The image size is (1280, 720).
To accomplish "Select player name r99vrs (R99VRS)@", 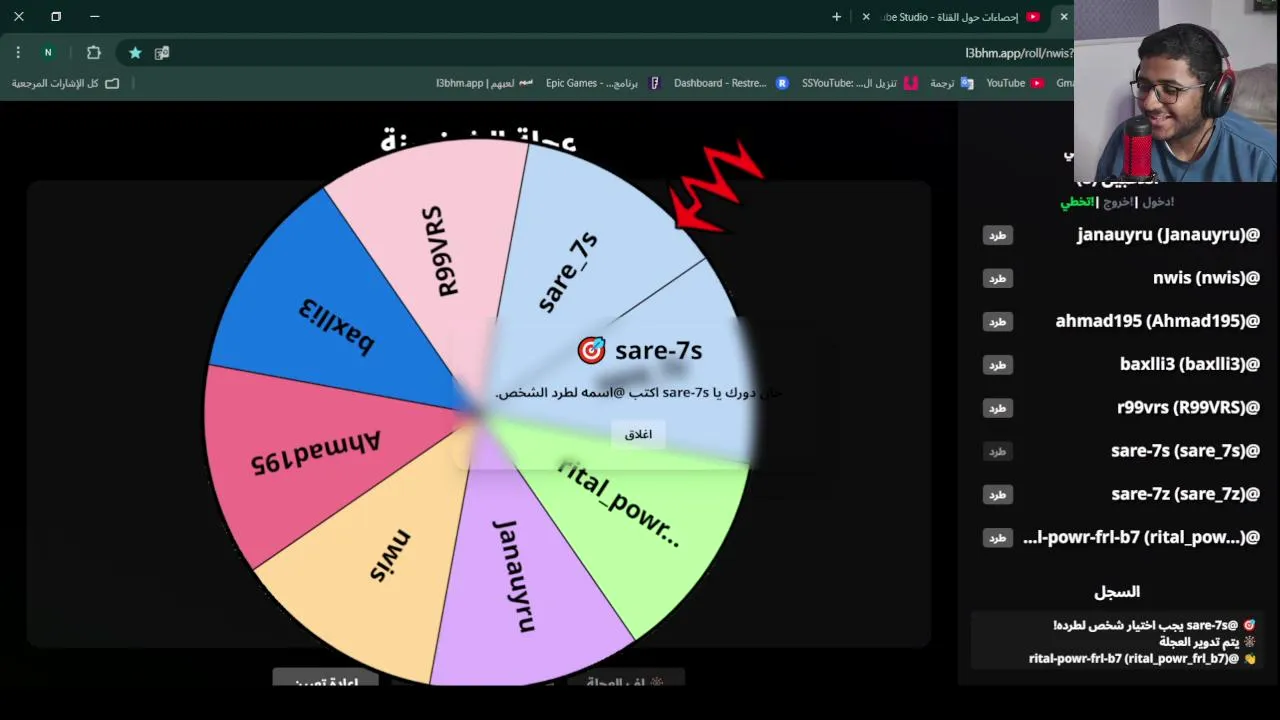I will point(1188,408).
